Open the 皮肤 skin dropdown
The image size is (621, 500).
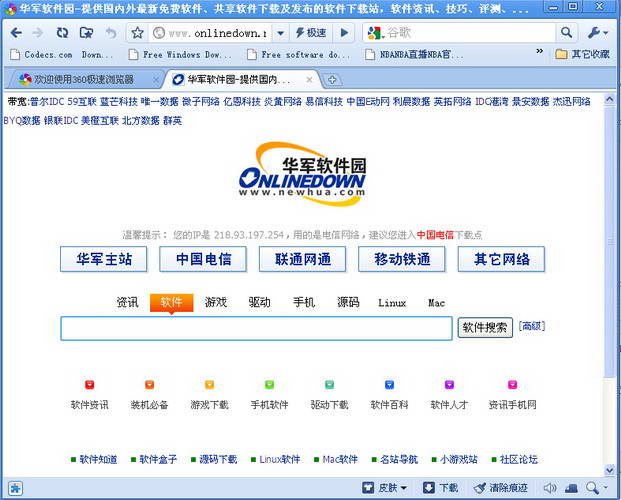385,488
